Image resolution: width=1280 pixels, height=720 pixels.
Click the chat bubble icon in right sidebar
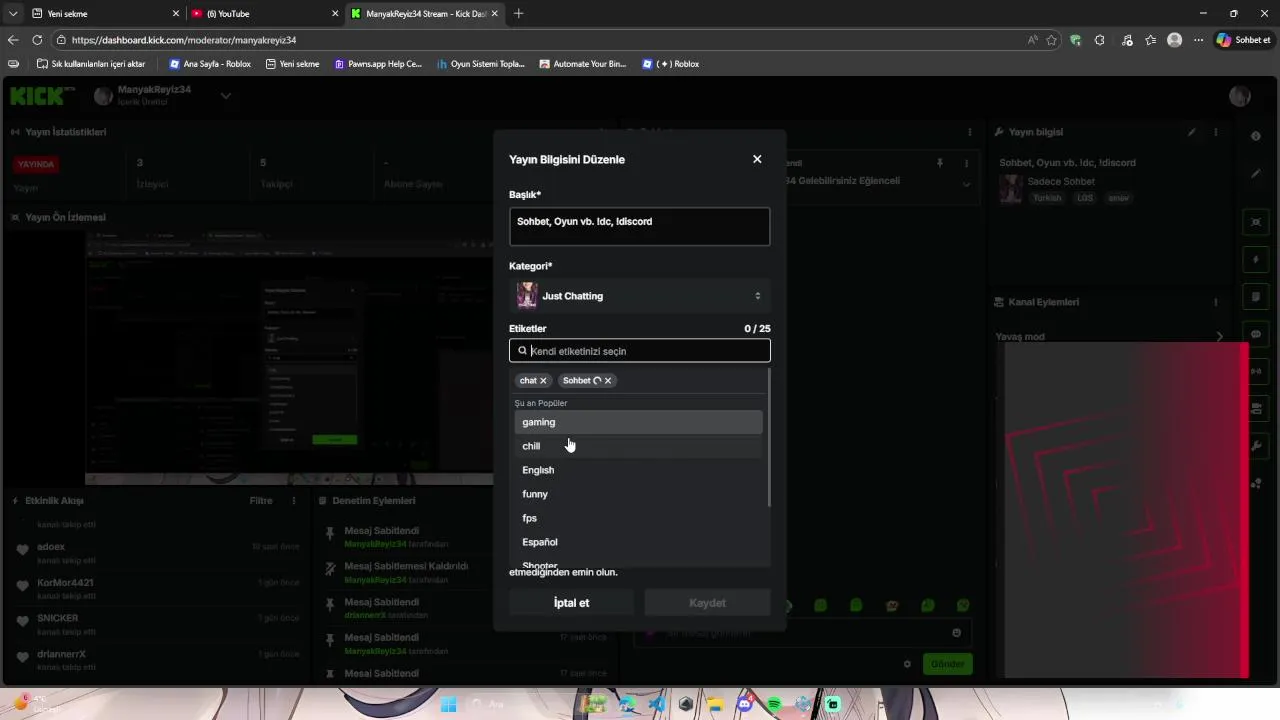tap(1256, 334)
